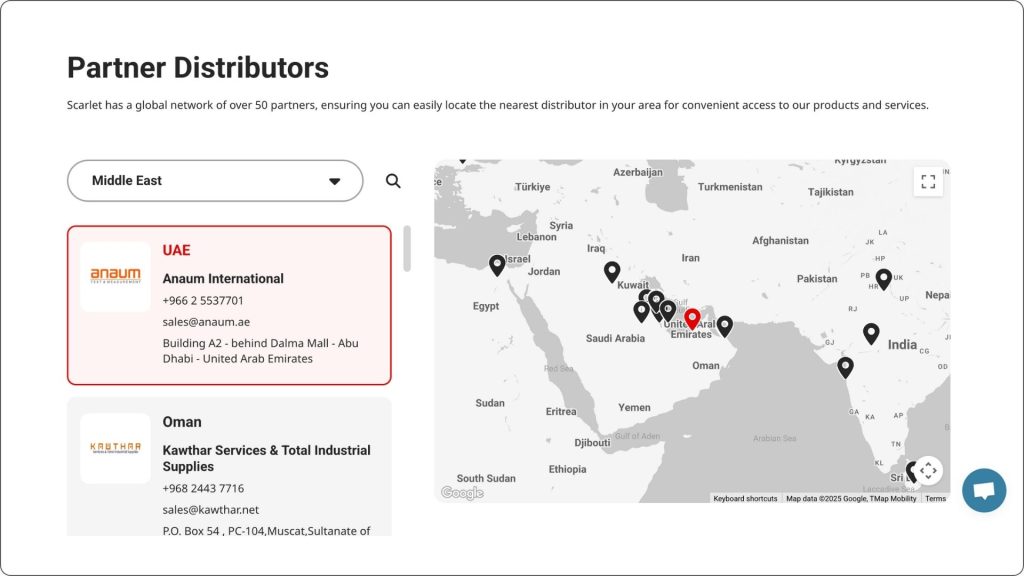Toggle fullscreen map view
The image size is (1024, 576).
click(x=928, y=181)
